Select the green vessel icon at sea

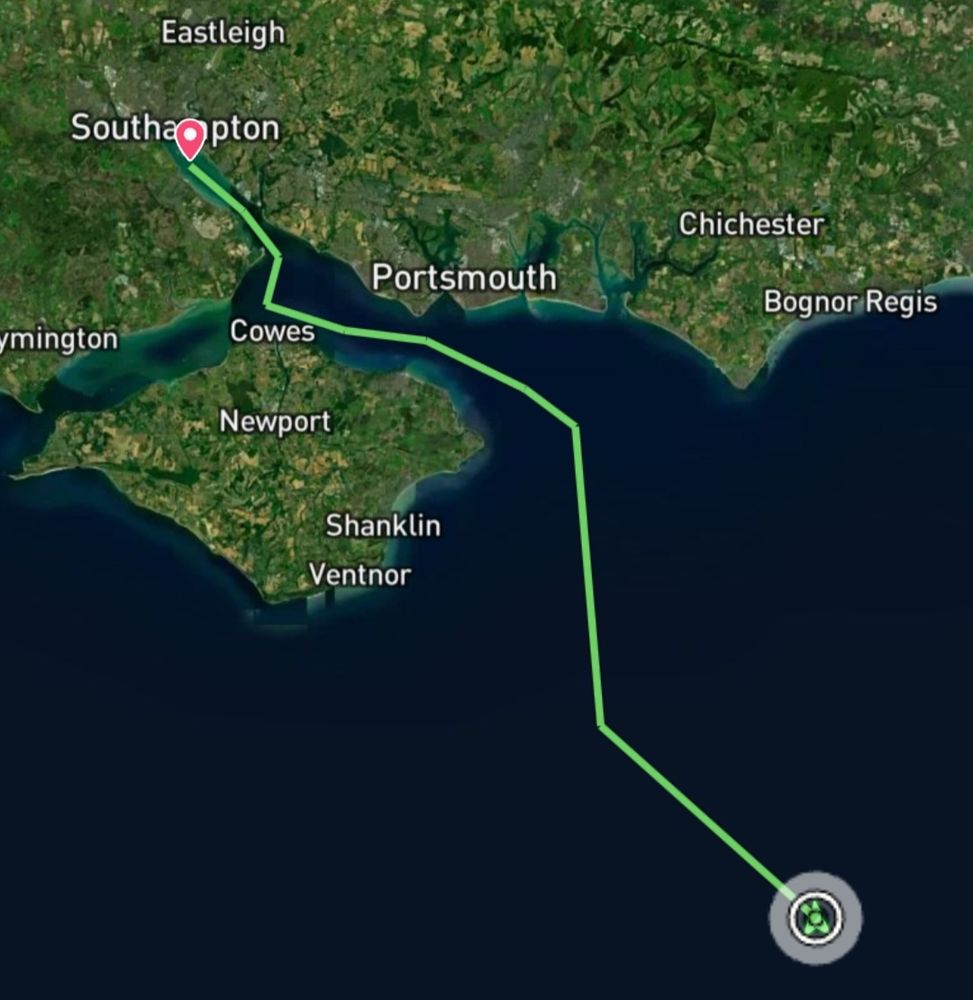(816, 918)
